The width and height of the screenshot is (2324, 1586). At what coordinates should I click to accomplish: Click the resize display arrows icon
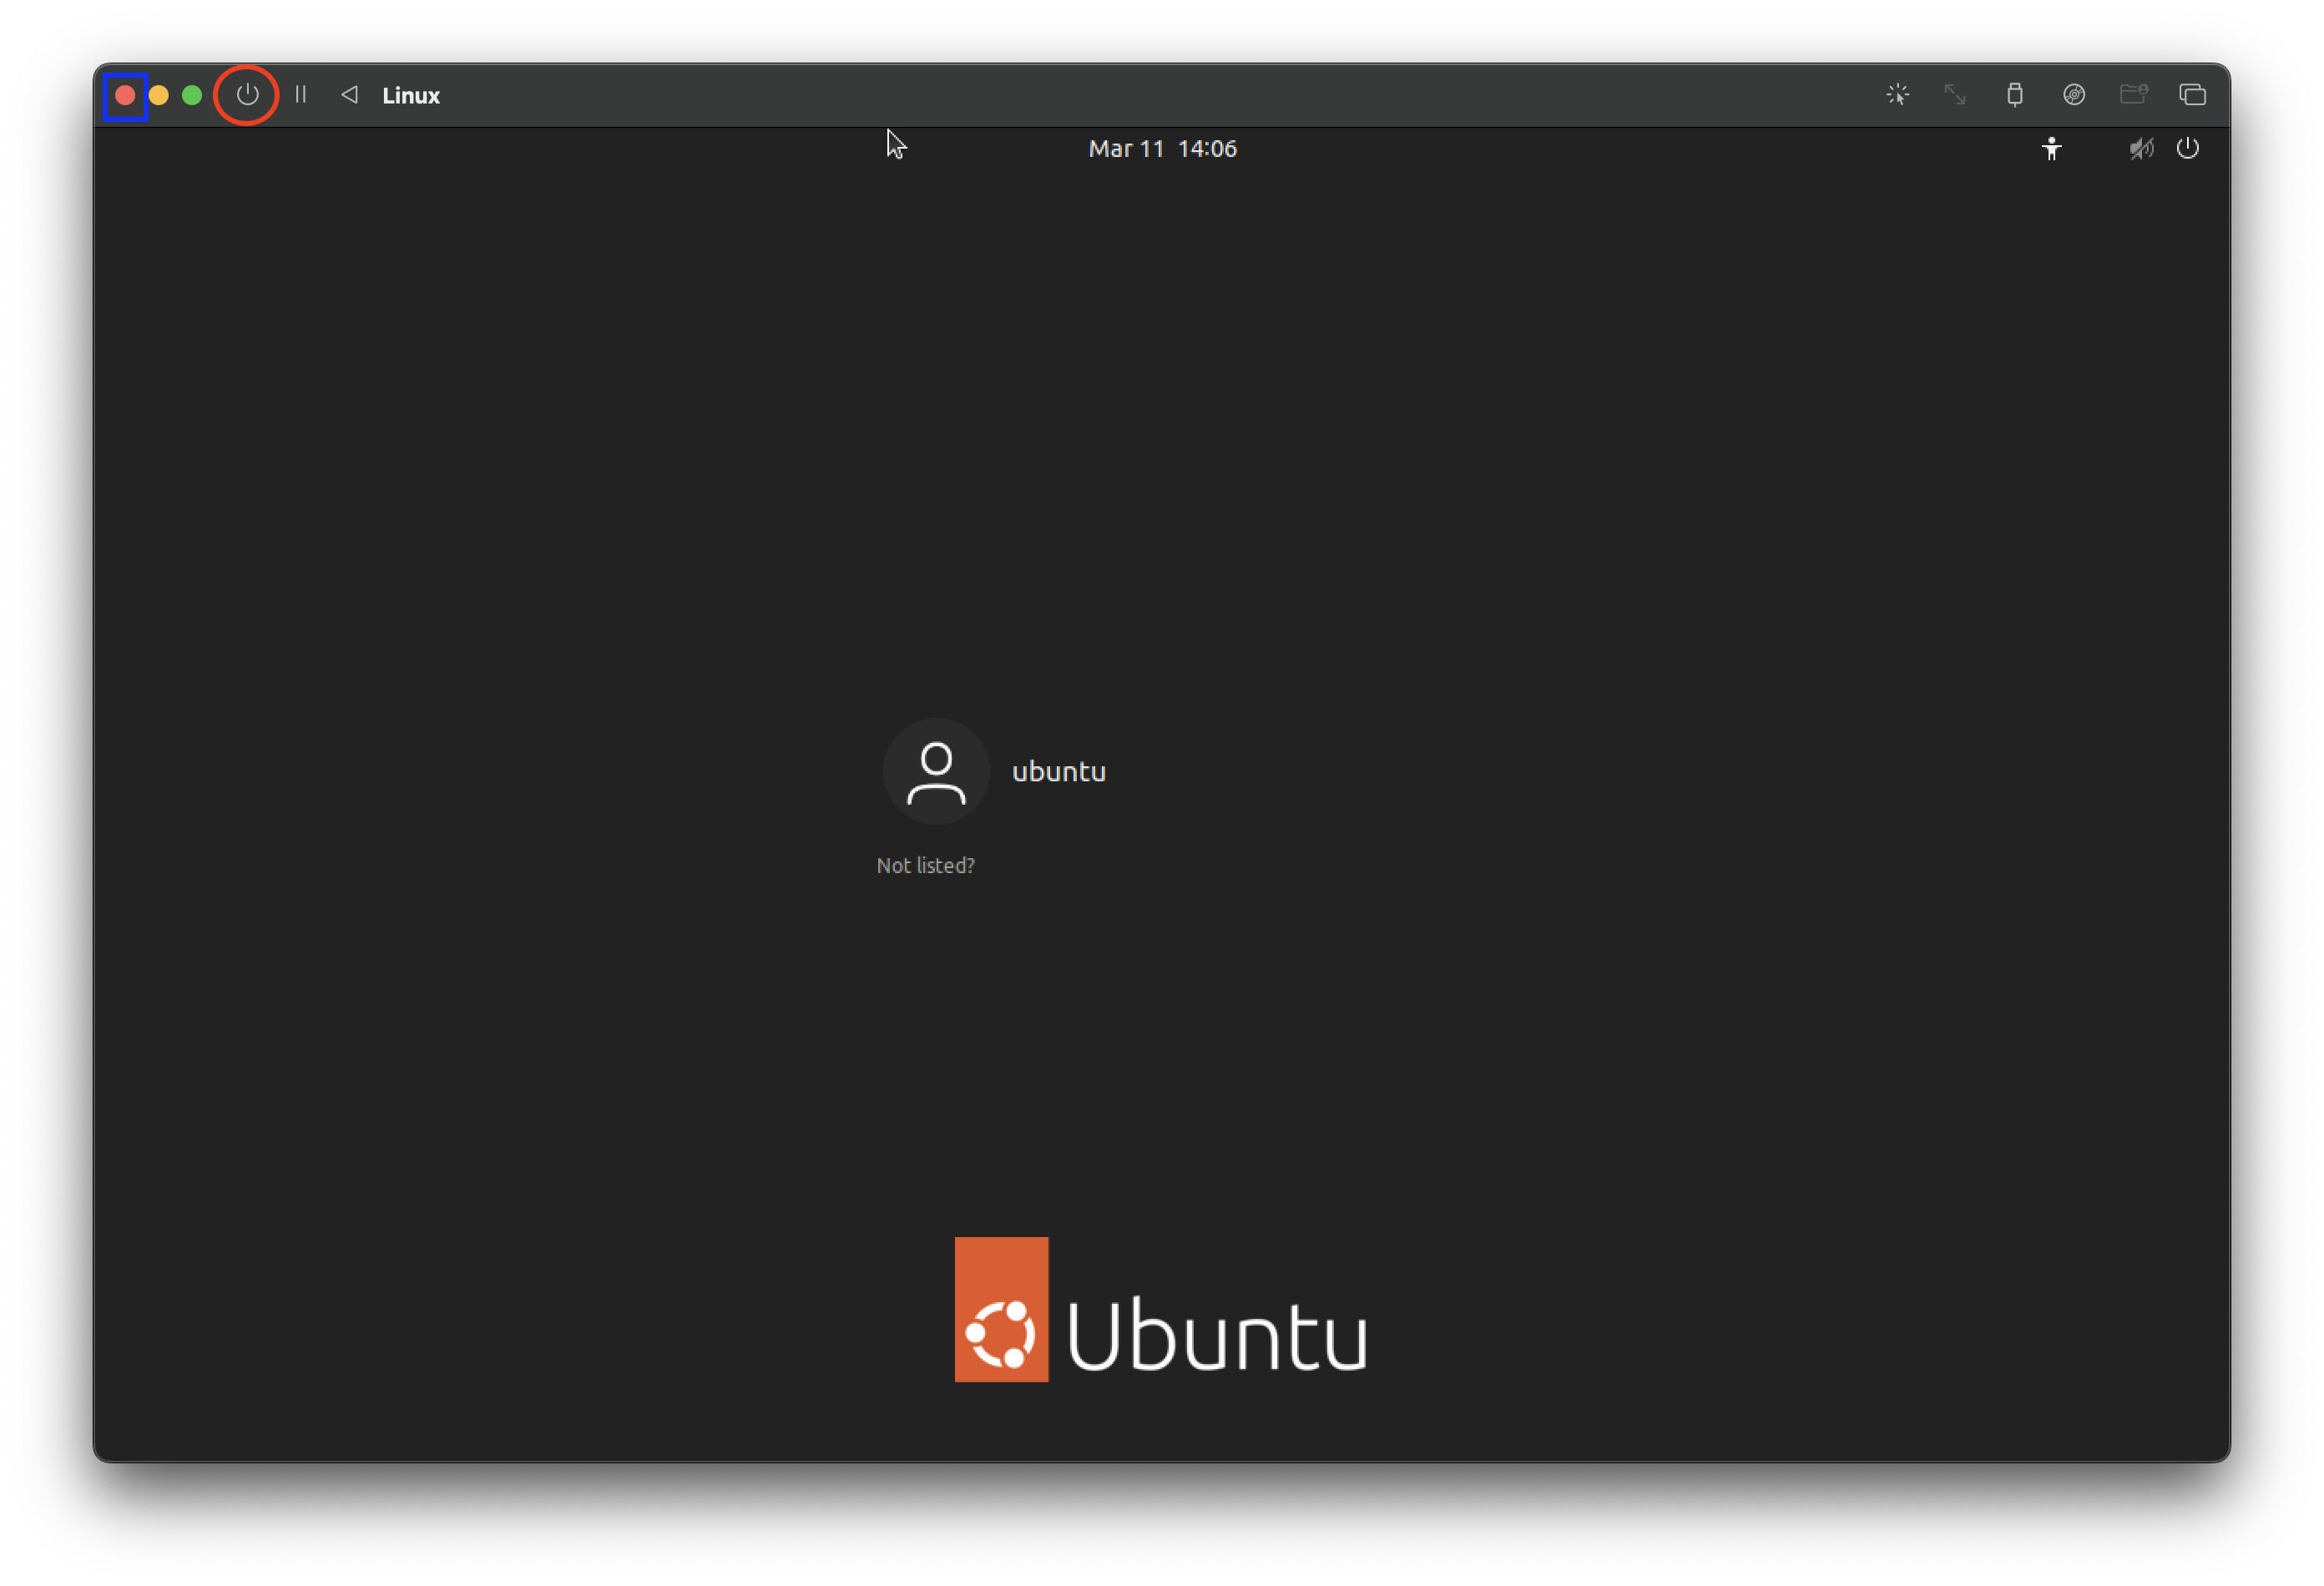[1955, 95]
